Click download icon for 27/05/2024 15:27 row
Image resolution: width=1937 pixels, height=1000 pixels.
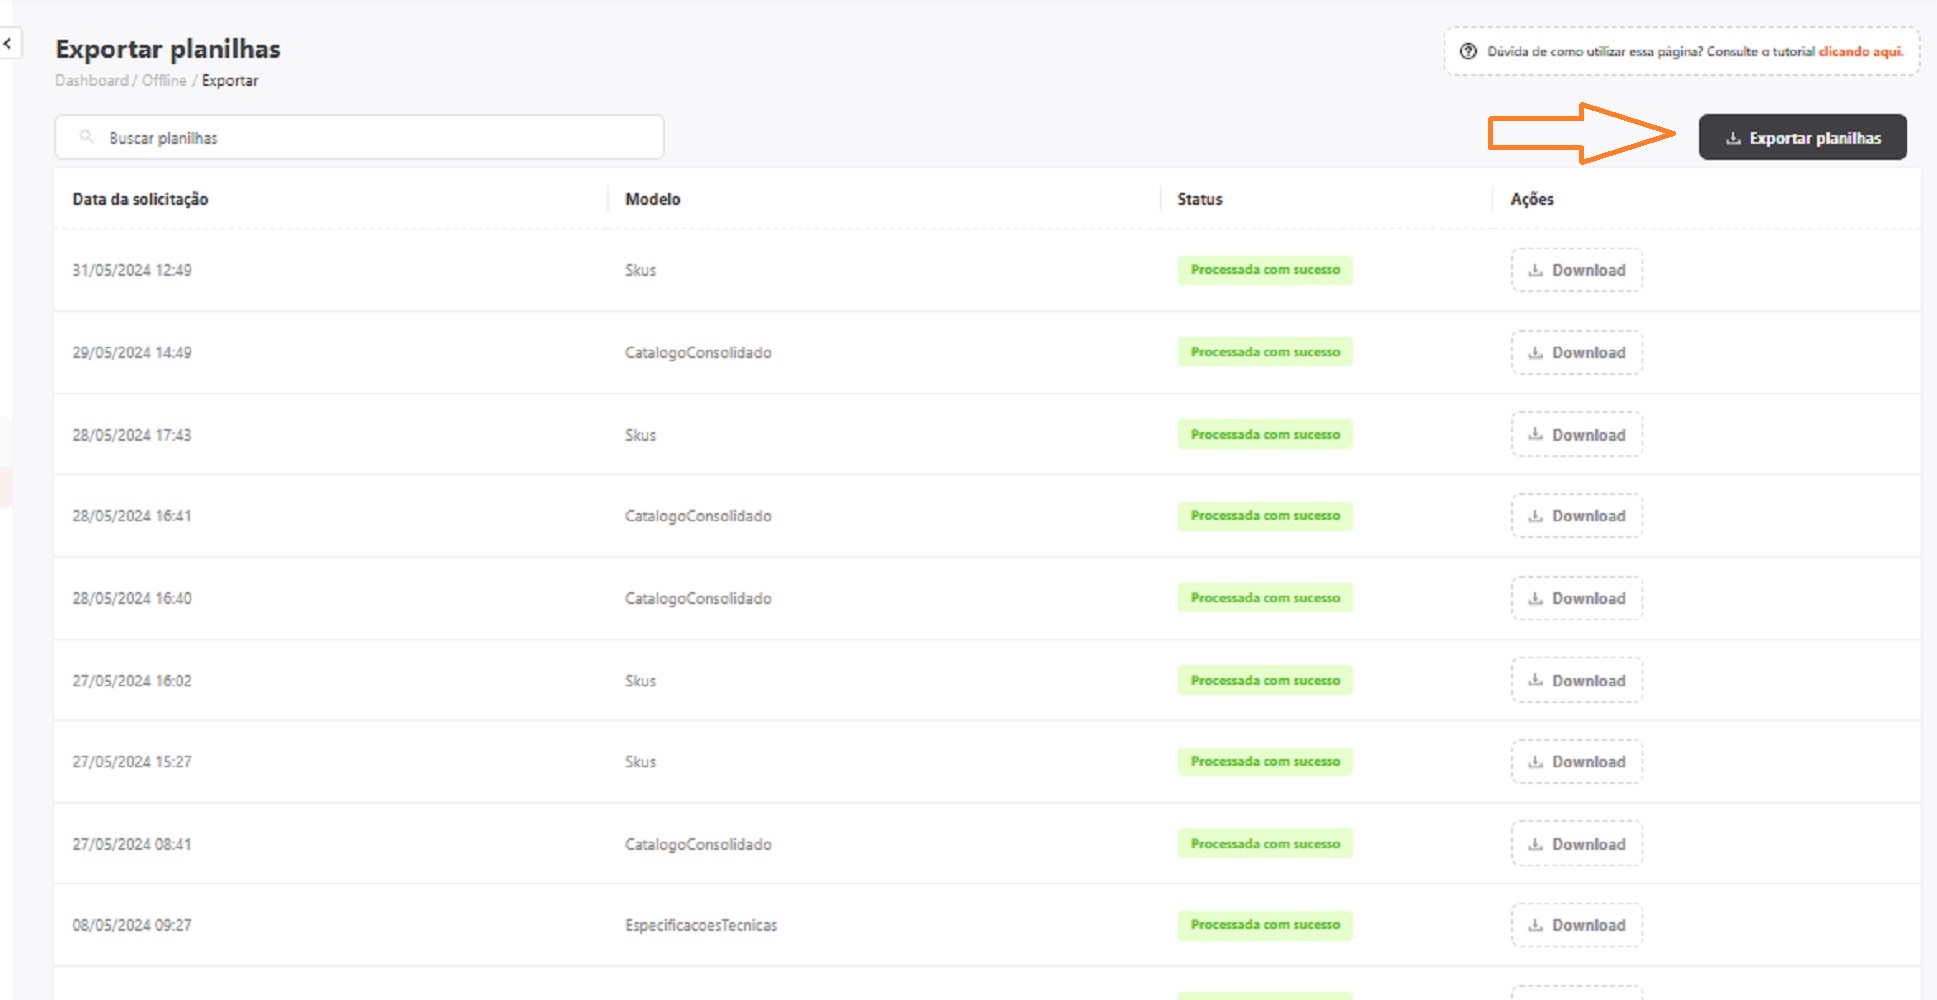pyautogui.click(x=1536, y=762)
